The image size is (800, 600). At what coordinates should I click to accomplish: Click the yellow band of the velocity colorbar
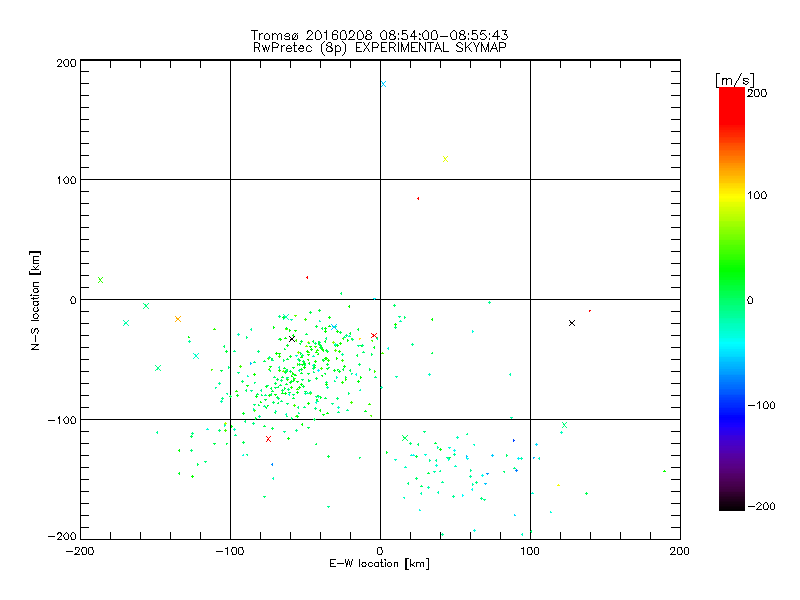[732, 195]
